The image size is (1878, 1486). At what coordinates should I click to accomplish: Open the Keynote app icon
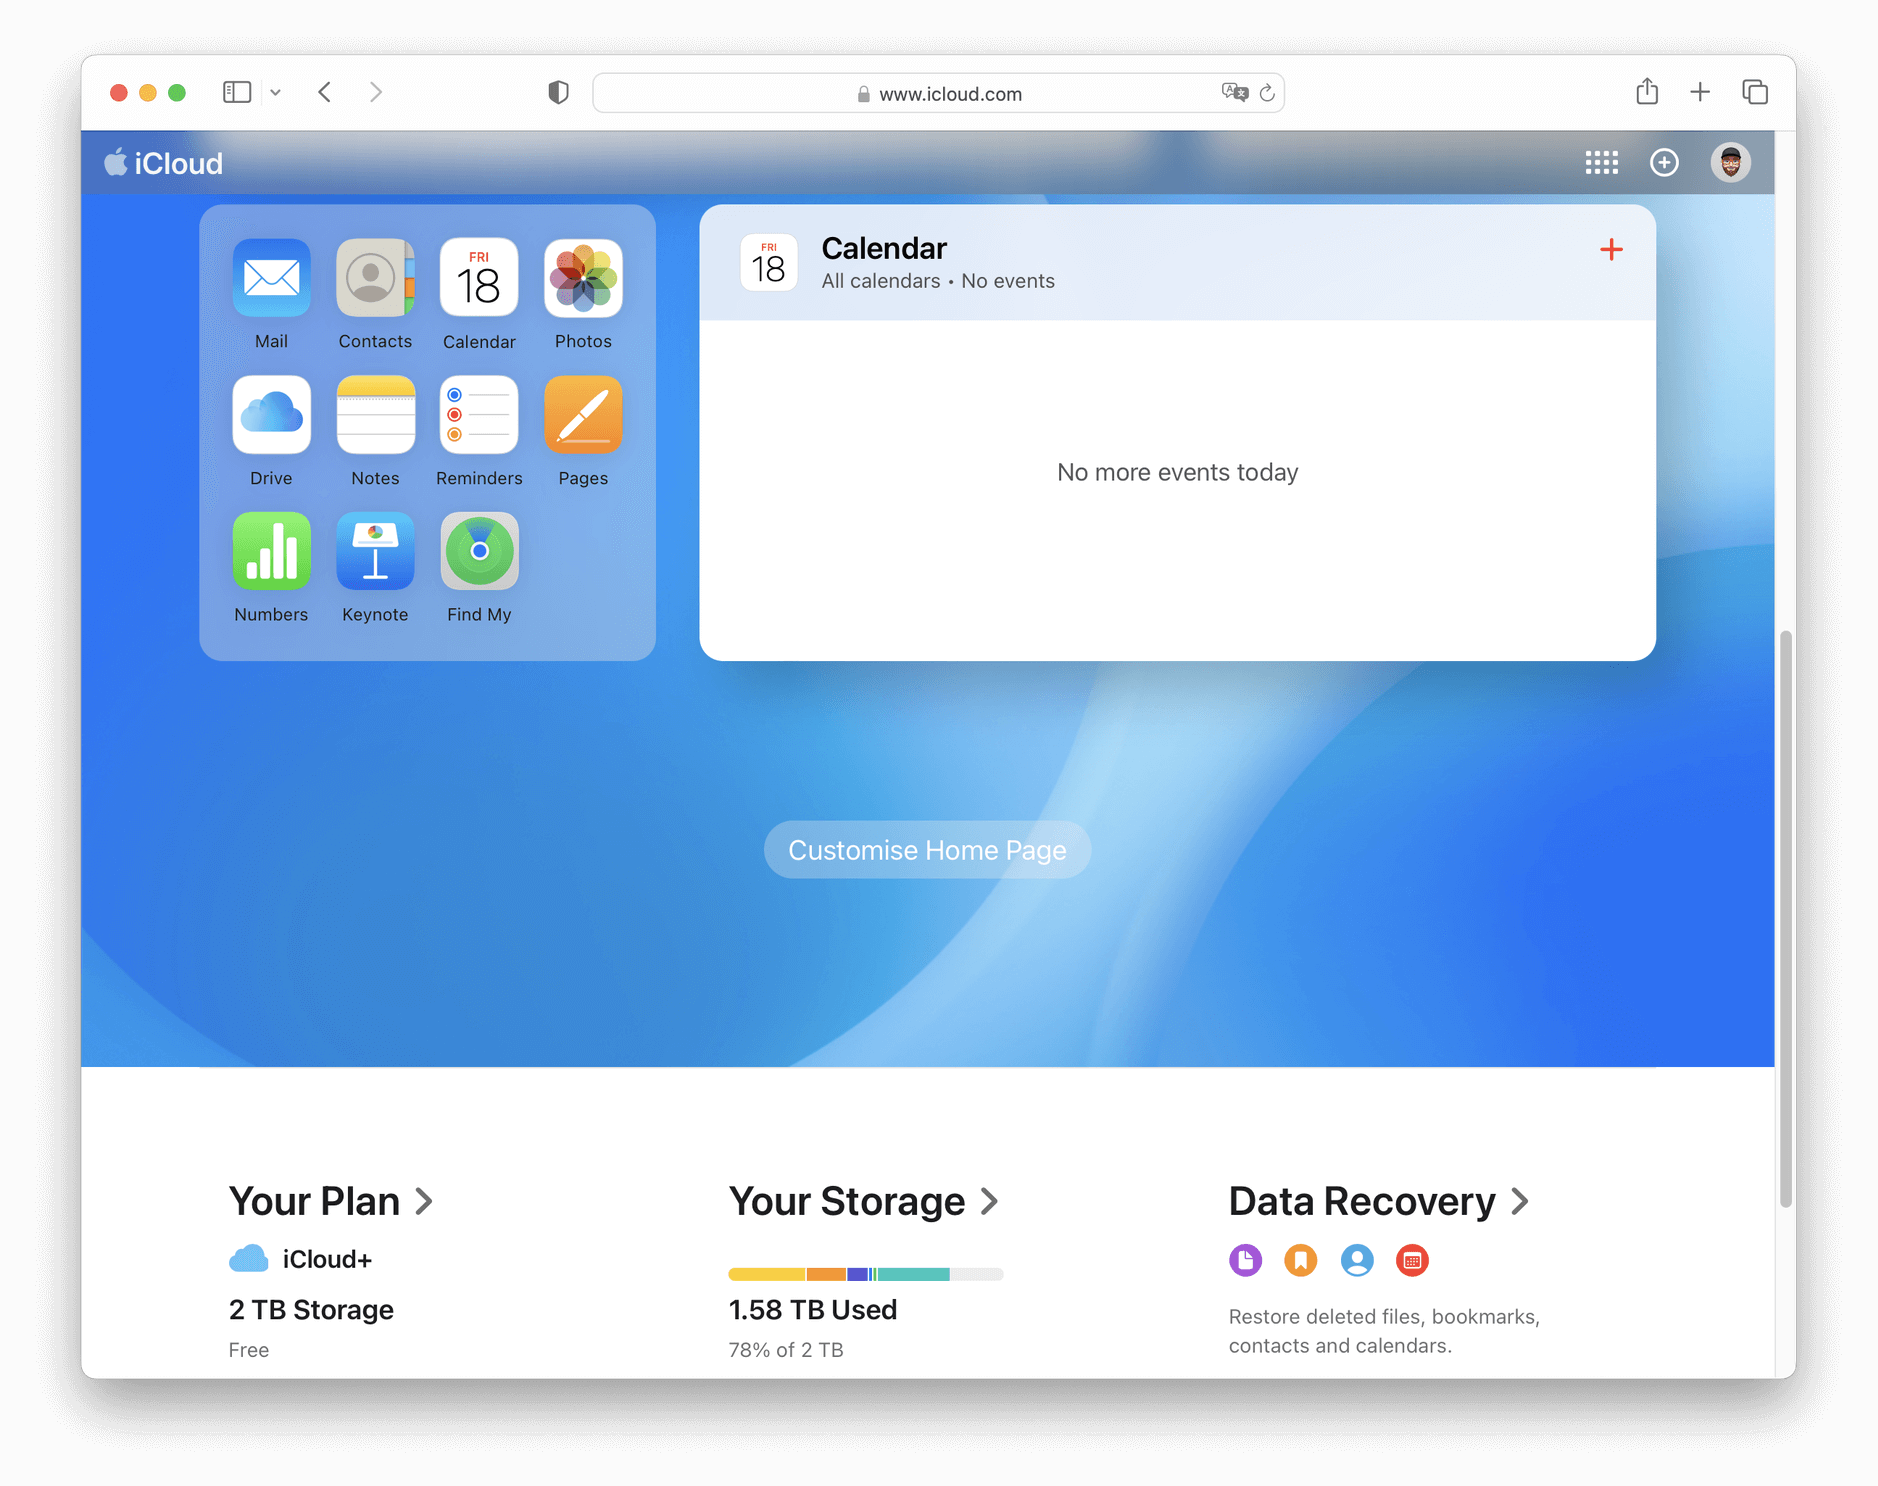375,551
